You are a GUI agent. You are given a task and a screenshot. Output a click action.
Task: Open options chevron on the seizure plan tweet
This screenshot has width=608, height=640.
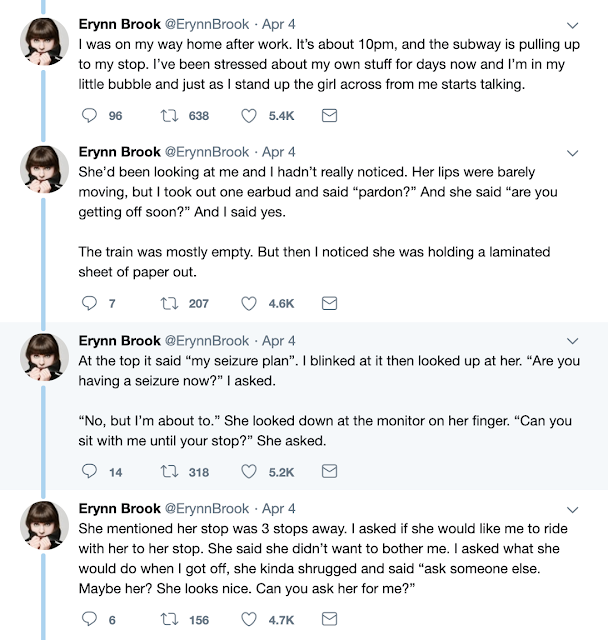pyautogui.click(x=573, y=341)
